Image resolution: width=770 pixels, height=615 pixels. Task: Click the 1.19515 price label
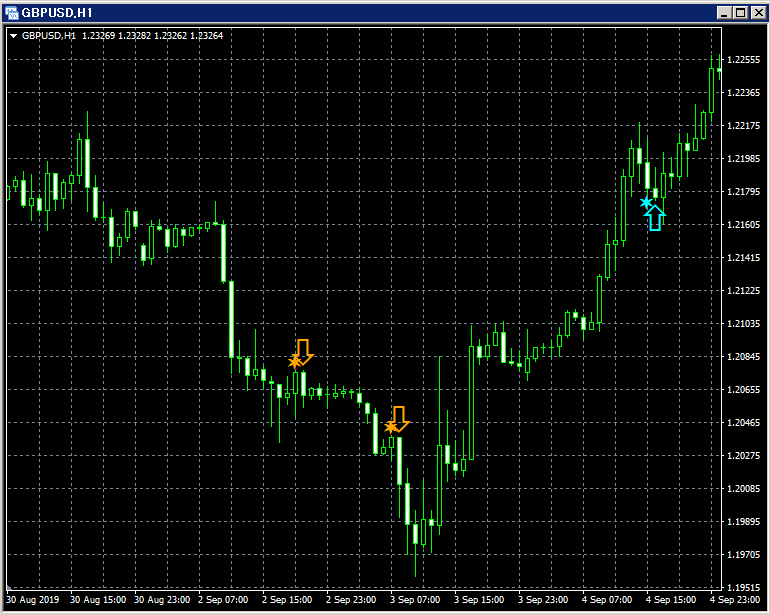[743, 587]
